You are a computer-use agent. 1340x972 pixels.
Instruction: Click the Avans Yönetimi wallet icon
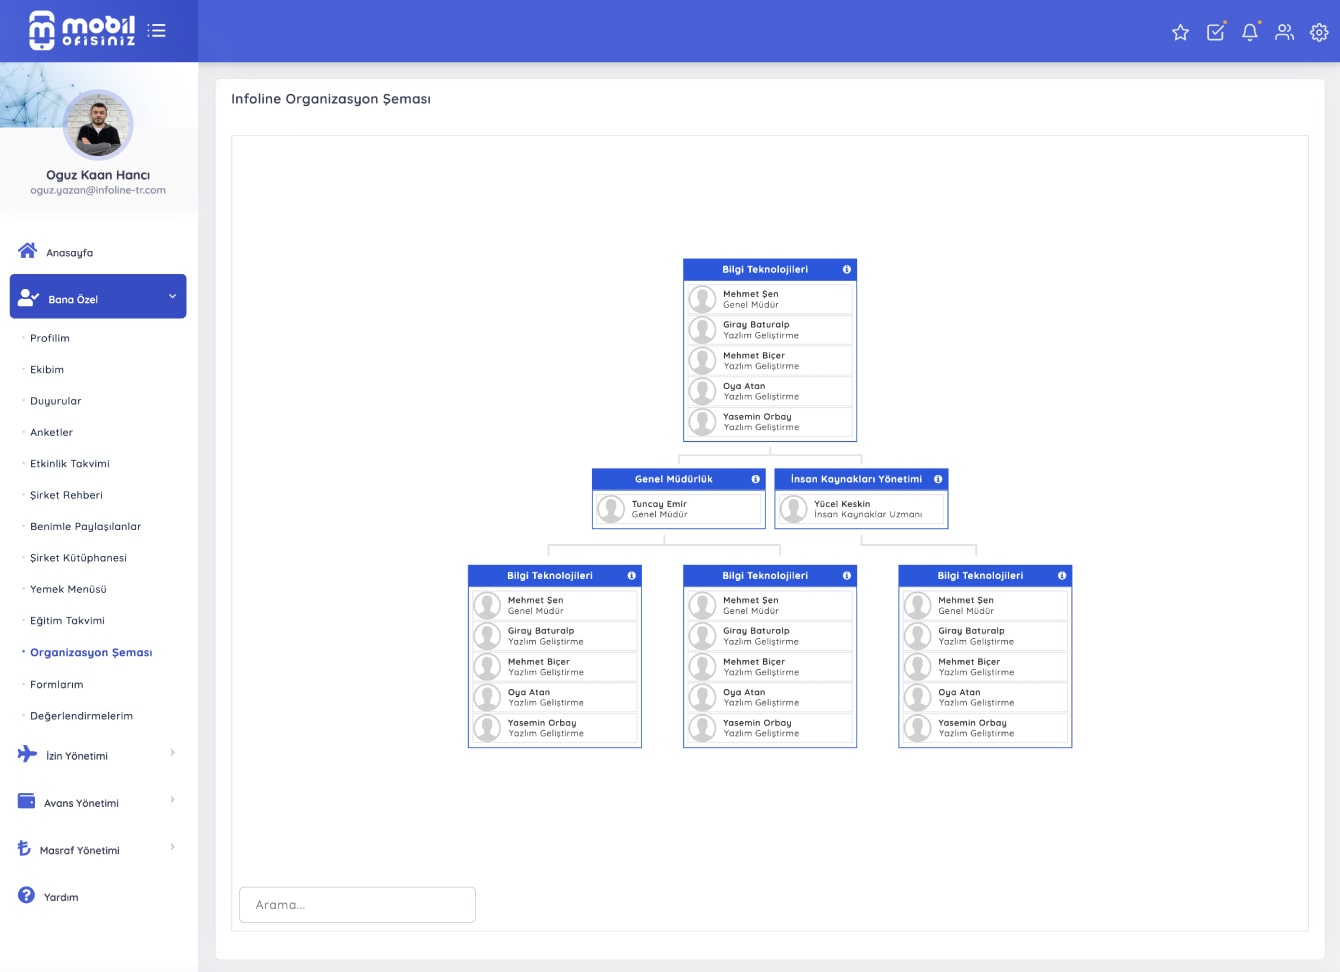[27, 801]
